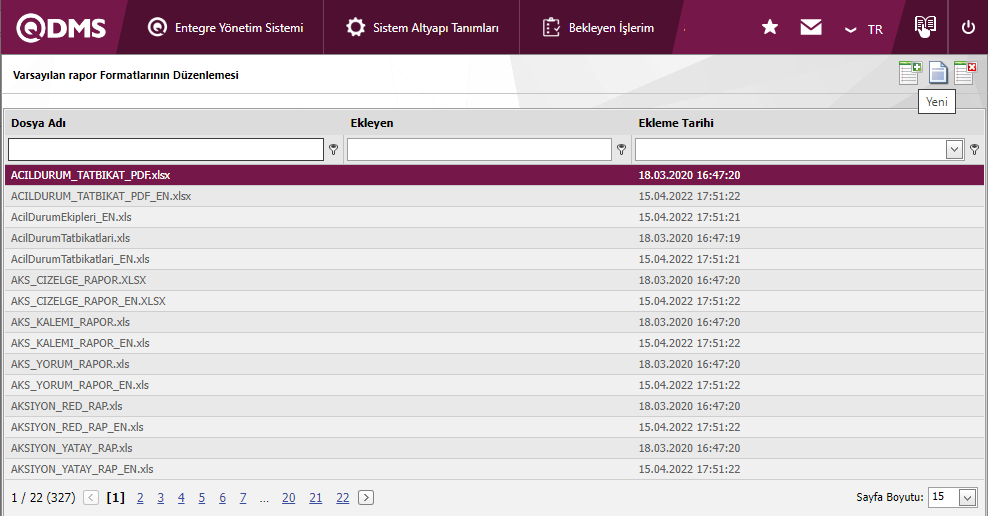Select row AKS_CIZELGE_RAPOR_EN.XLSX
The height and width of the screenshot is (516, 988).
pyautogui.click(x=494, y=301)
